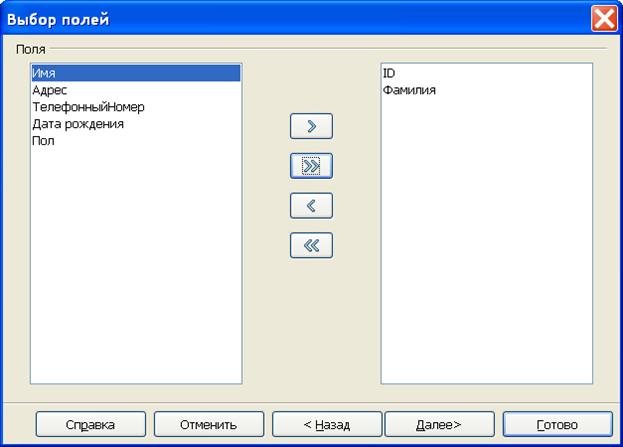The width and height of the screenshot is (623, 447).
Task: Cancel the wizard with Отменить
Action: 209,424
